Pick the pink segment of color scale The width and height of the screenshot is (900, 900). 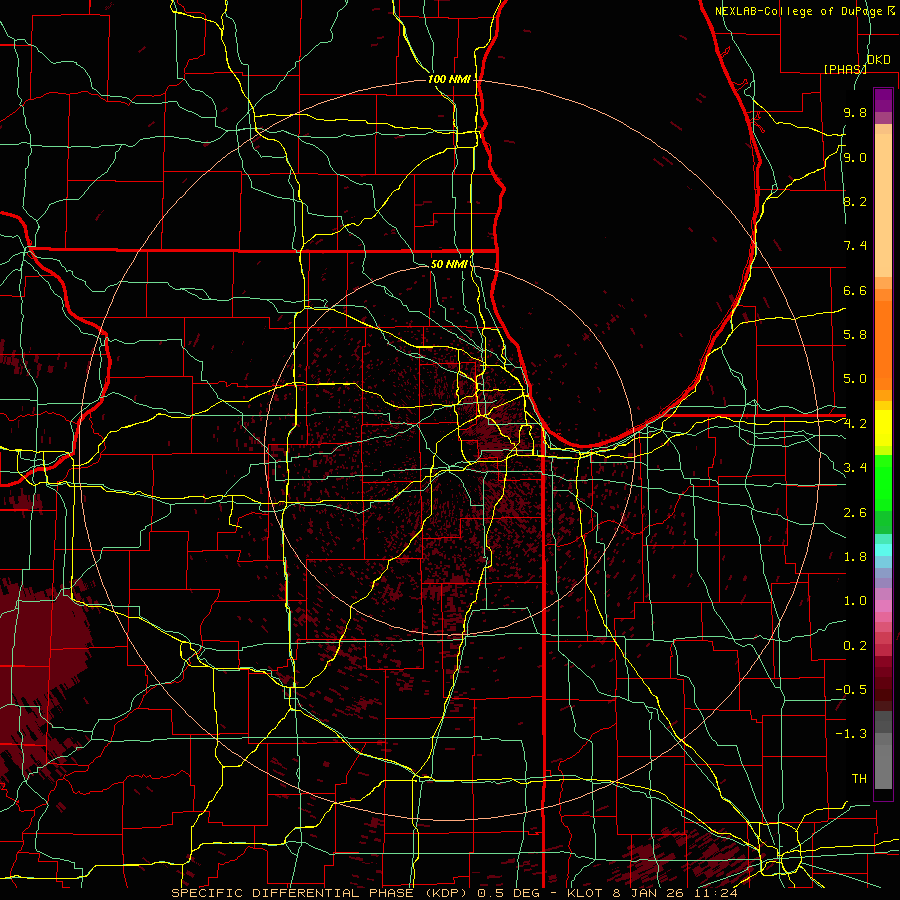[x=883, y=606]
